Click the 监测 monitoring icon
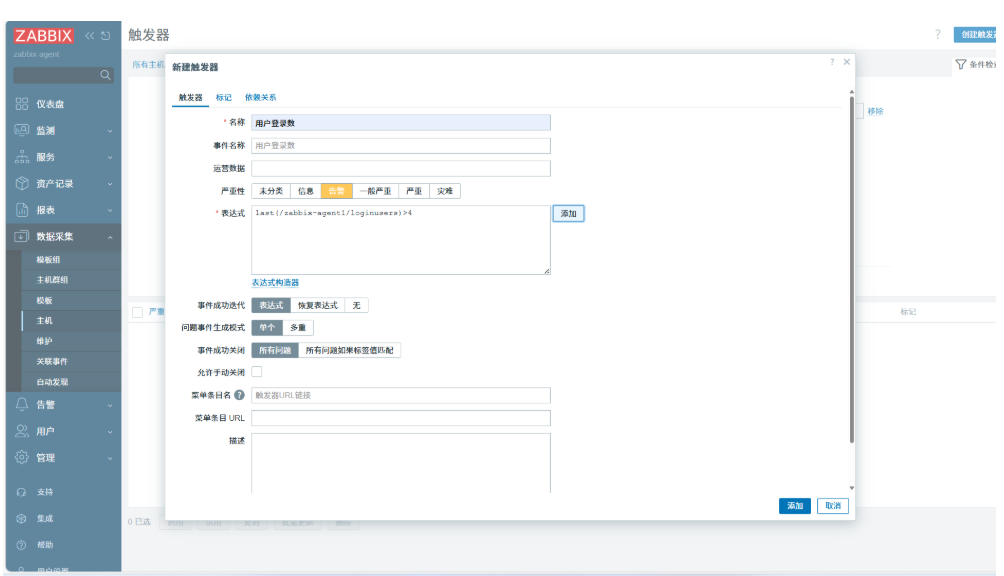This screenshot has height=576, width=1004. click(22, 130)
